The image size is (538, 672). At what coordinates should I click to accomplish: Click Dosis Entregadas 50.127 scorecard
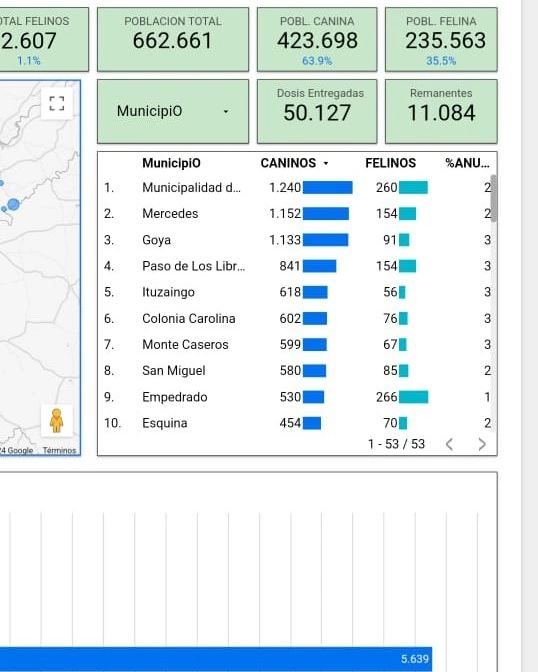coord(317,111)
